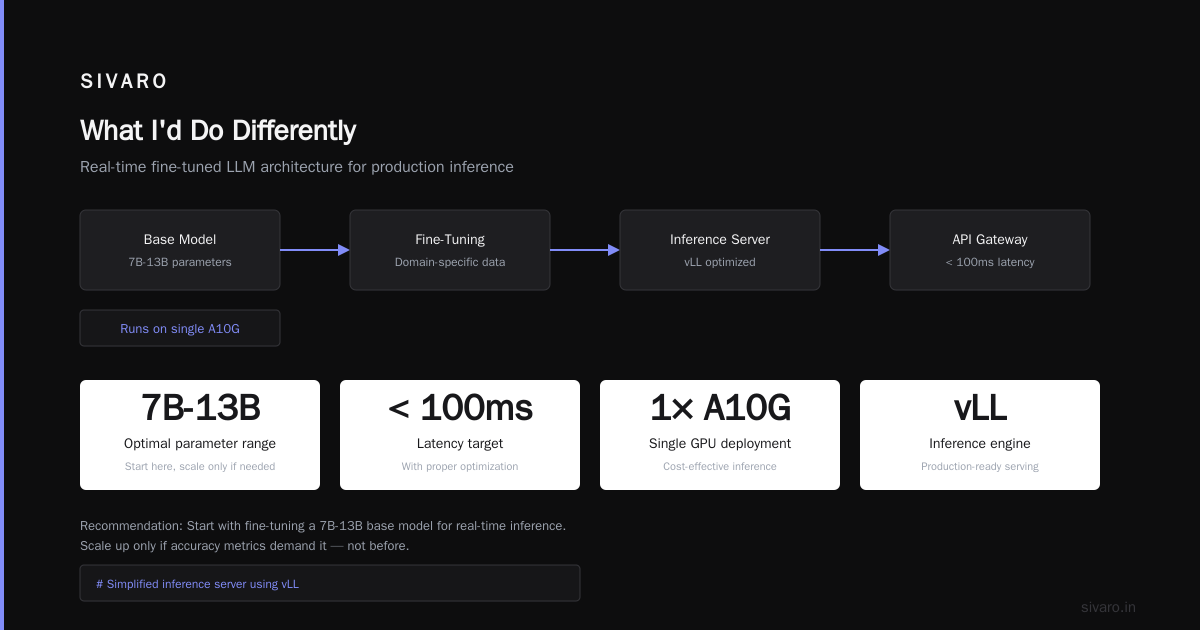
Task: Select the Fine-Tuning stage box
Action: 450,250
